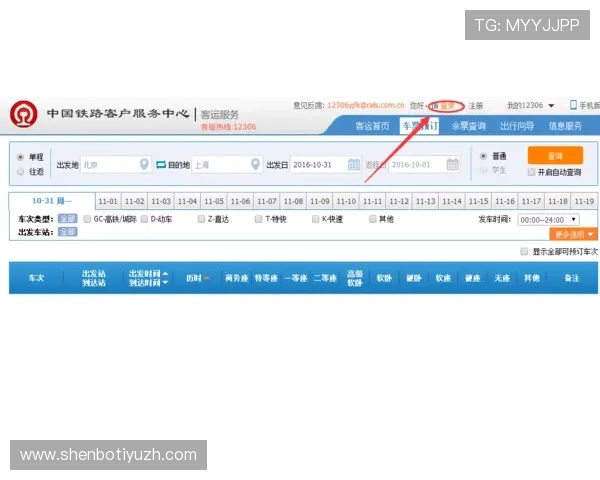
Task: Click the 出发日 2016-10-31 date field
Action: pyautogui.click(x=326, y=165)
